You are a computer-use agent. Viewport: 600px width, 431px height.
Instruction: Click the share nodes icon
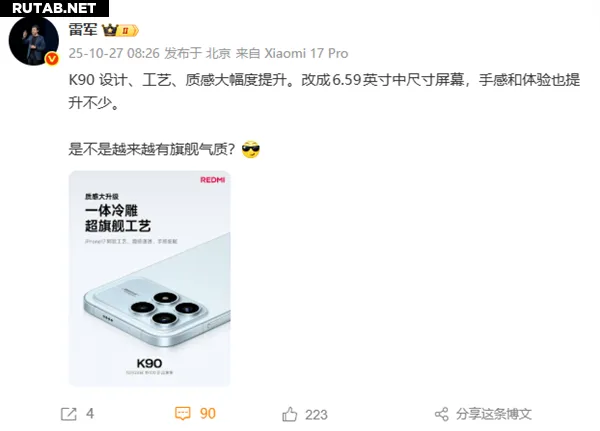point(442,414)
